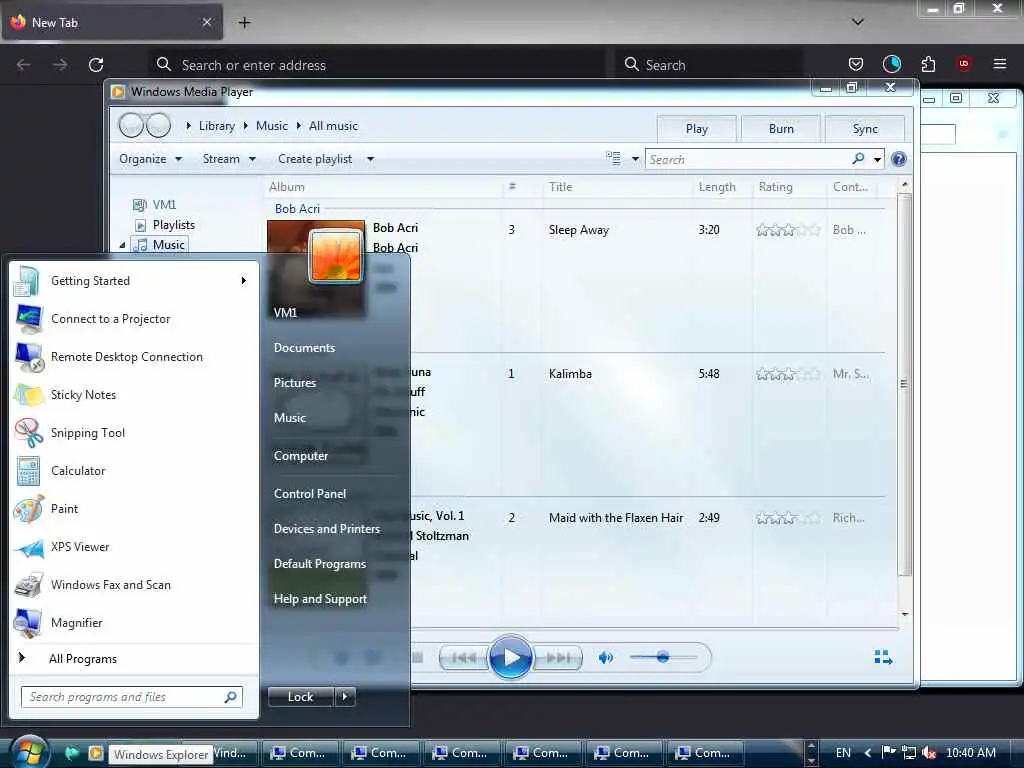Skip to the previous track

464,658
